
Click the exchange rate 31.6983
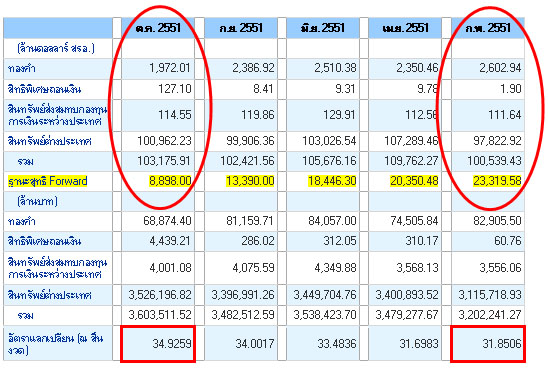(x=419, y=344)
